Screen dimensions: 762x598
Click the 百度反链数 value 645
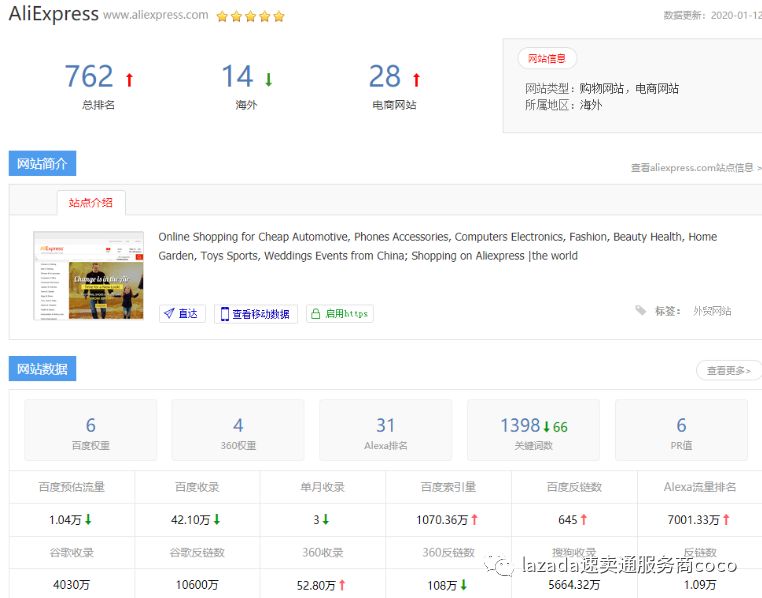tap(568, 520)
